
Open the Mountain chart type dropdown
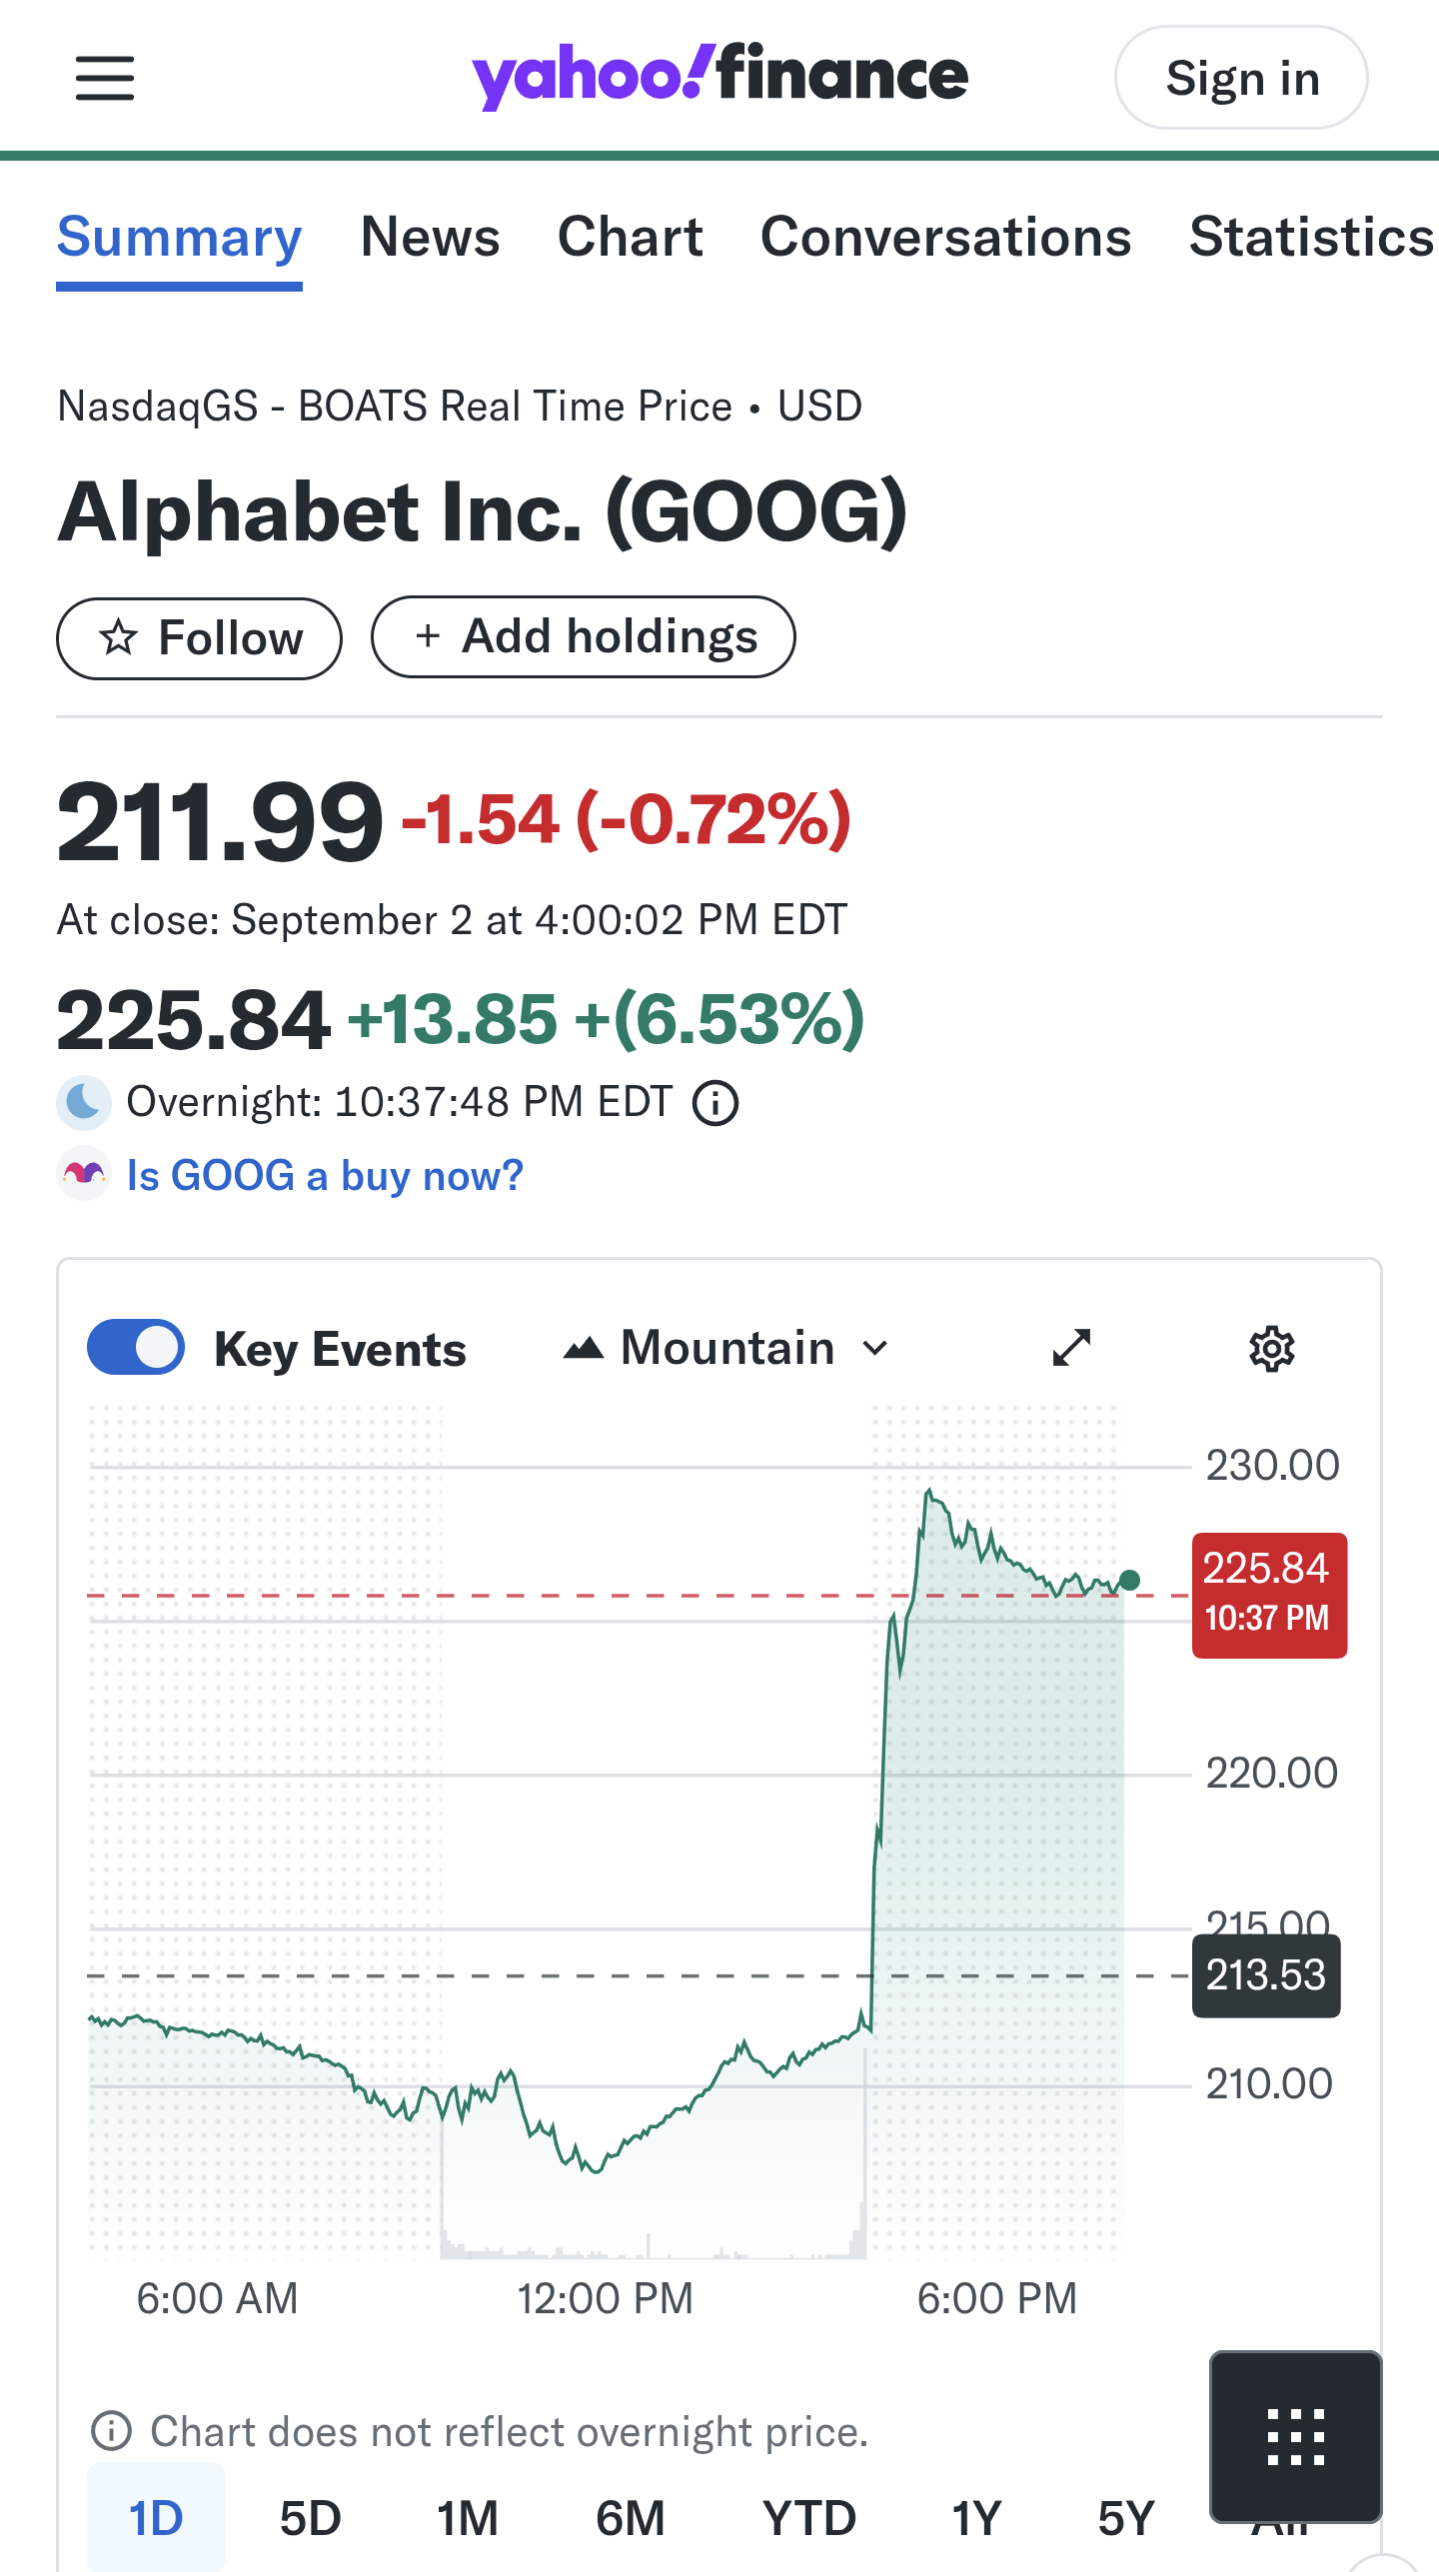point(726,1348)
